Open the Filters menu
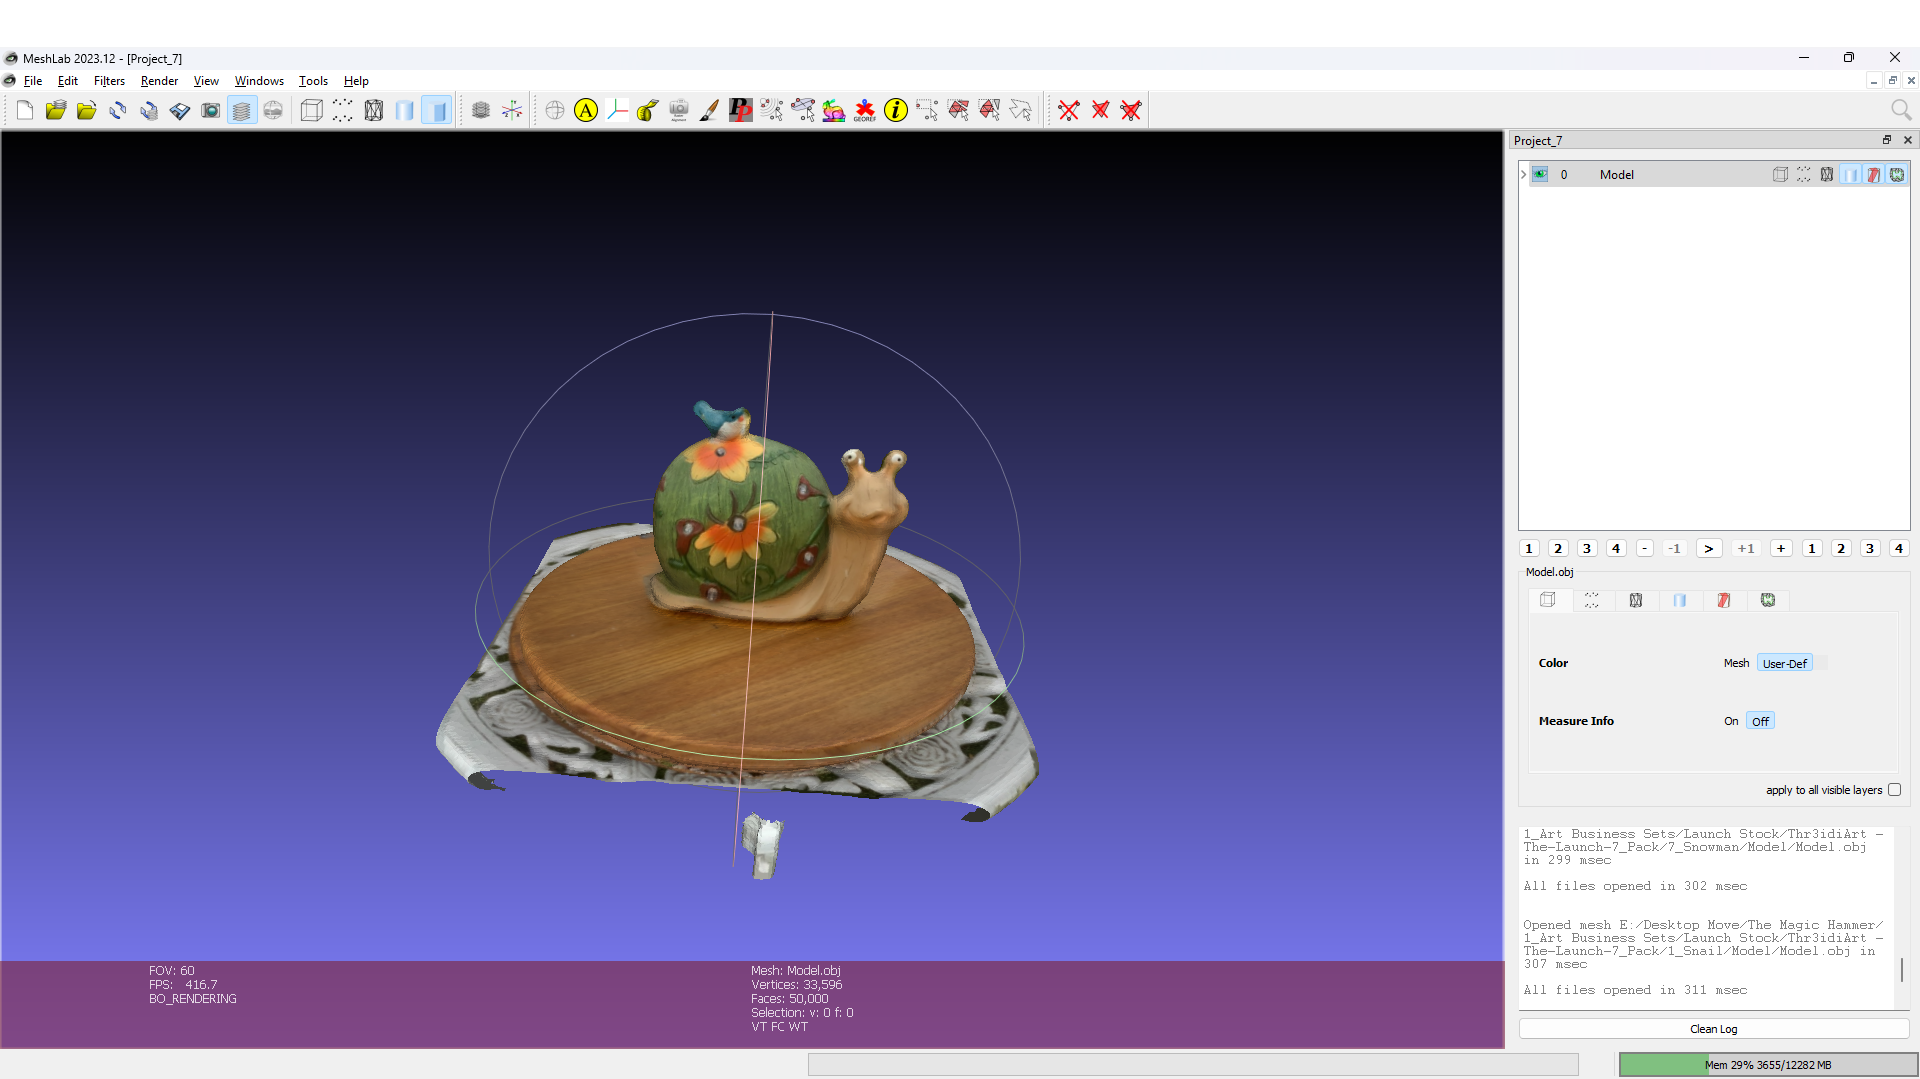1920x1079 pixels. [110, 81]
